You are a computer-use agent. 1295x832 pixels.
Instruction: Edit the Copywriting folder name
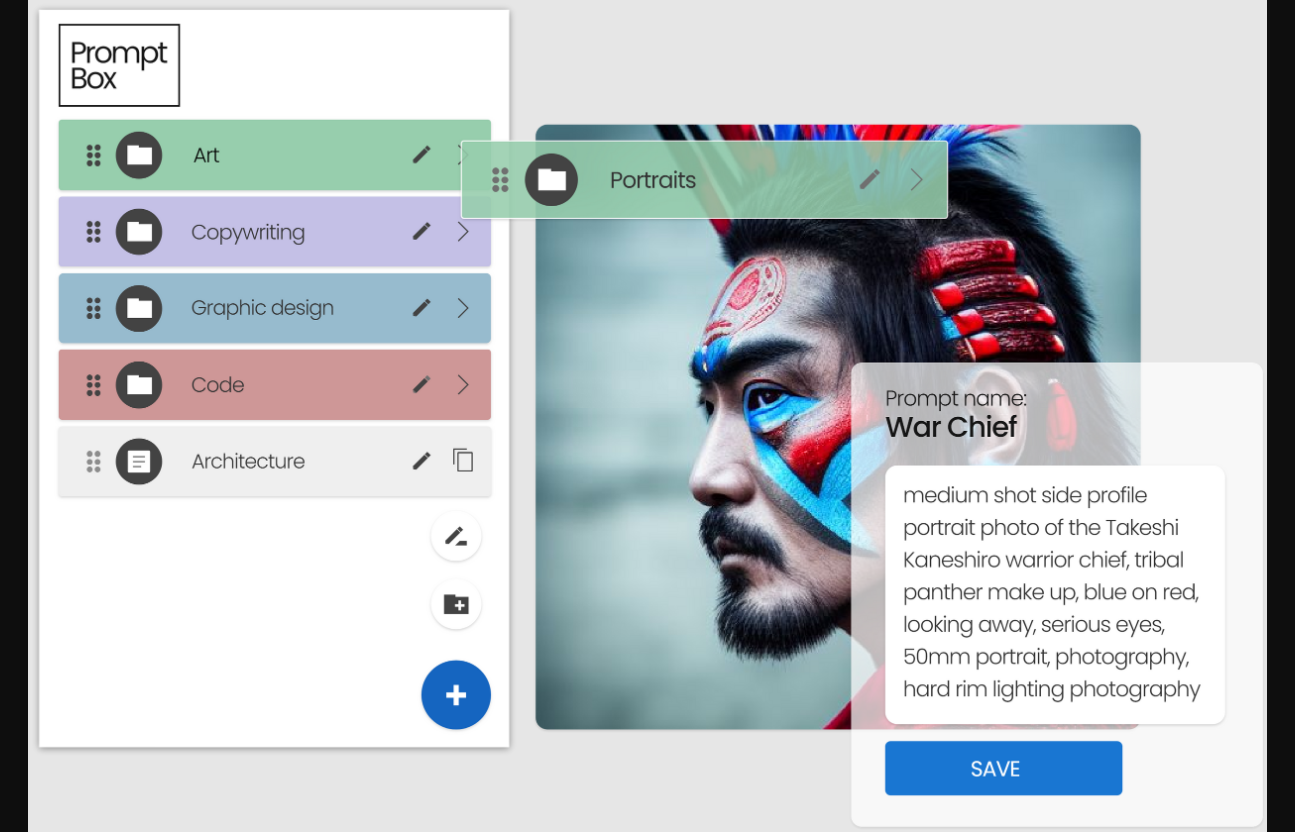click(422, 232)
